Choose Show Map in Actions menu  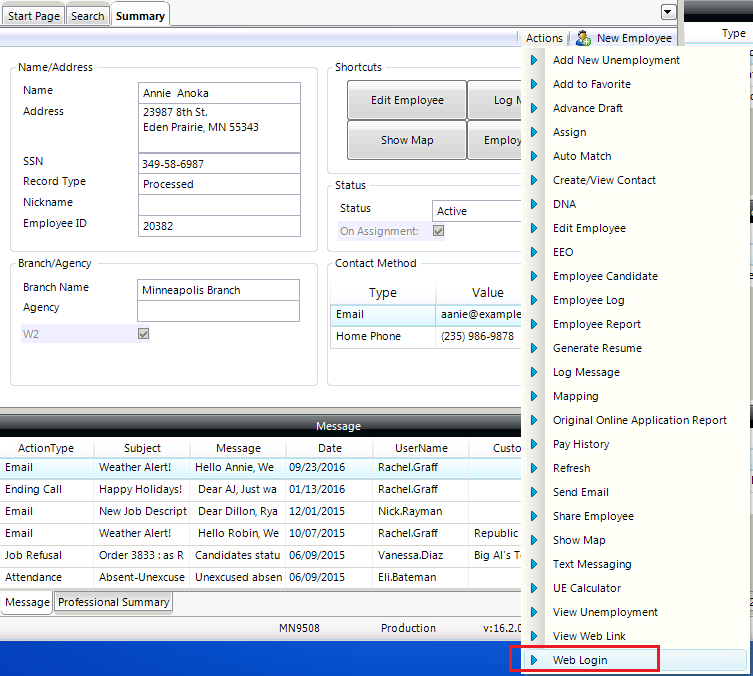pos(579,540)
